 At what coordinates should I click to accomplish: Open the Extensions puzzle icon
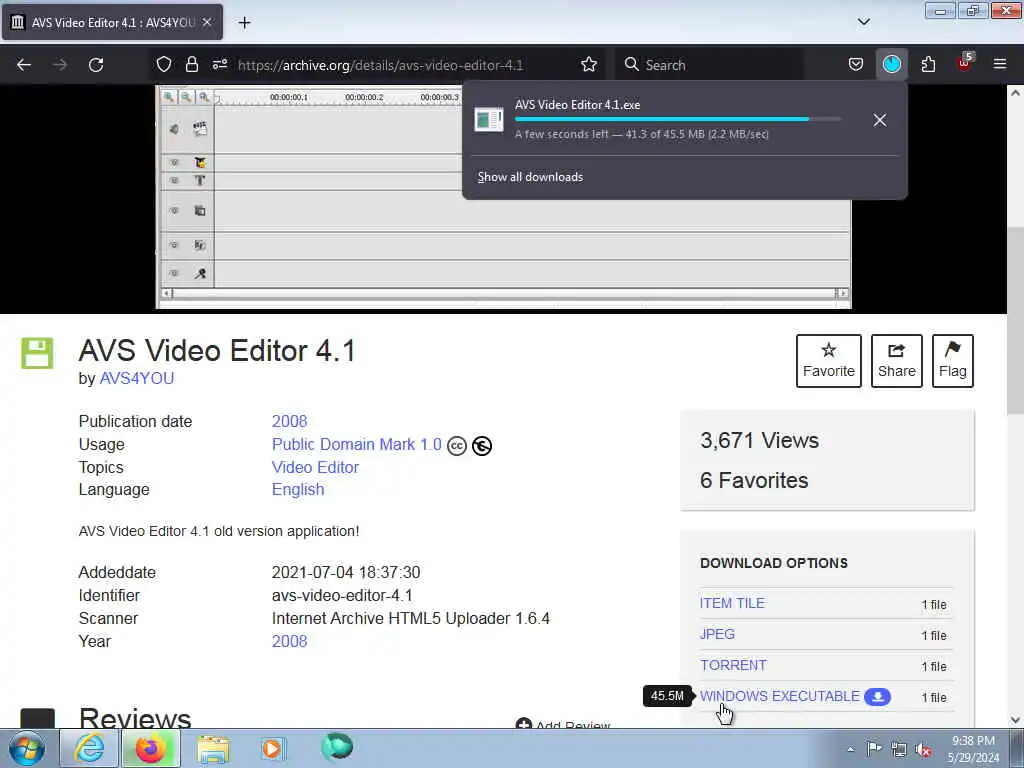click(x=928, y=65)
